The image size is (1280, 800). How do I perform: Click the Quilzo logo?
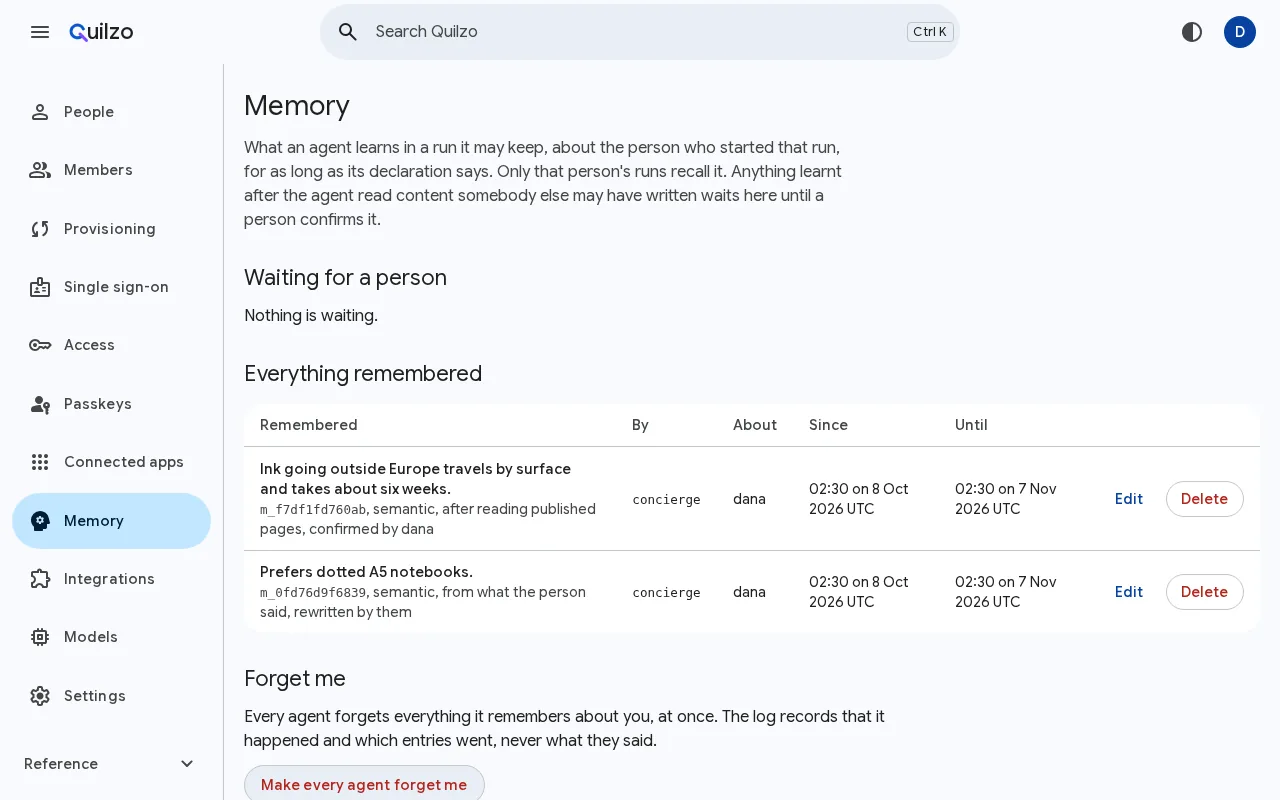101,32
